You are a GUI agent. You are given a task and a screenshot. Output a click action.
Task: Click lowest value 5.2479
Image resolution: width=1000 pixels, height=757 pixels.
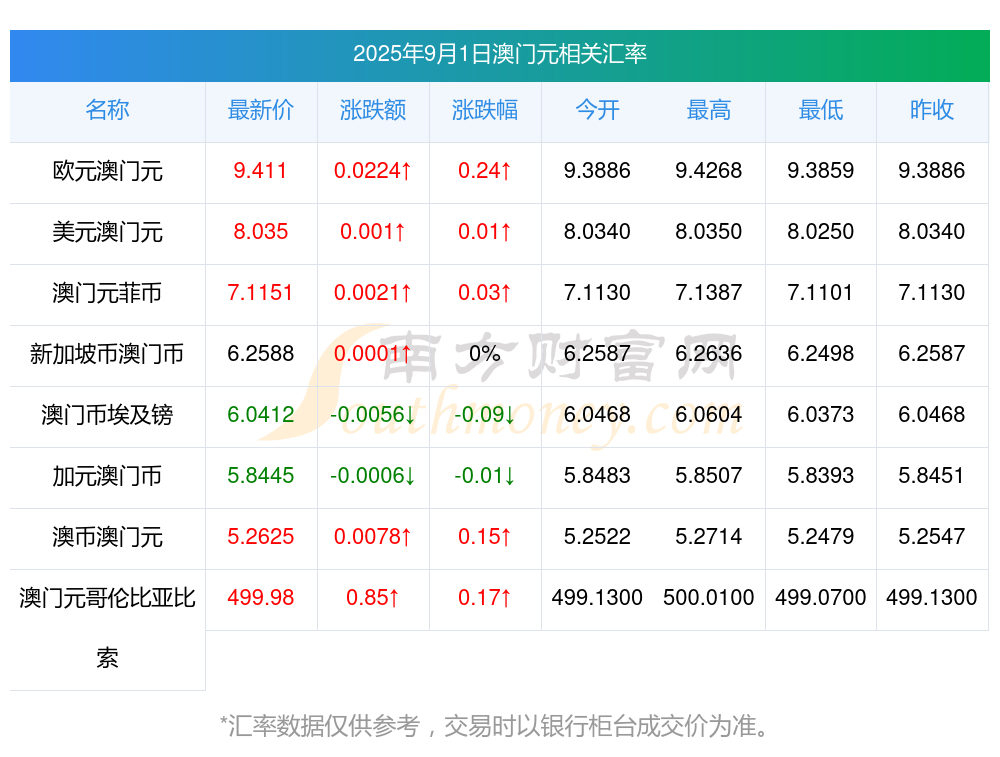pos(821,536)
